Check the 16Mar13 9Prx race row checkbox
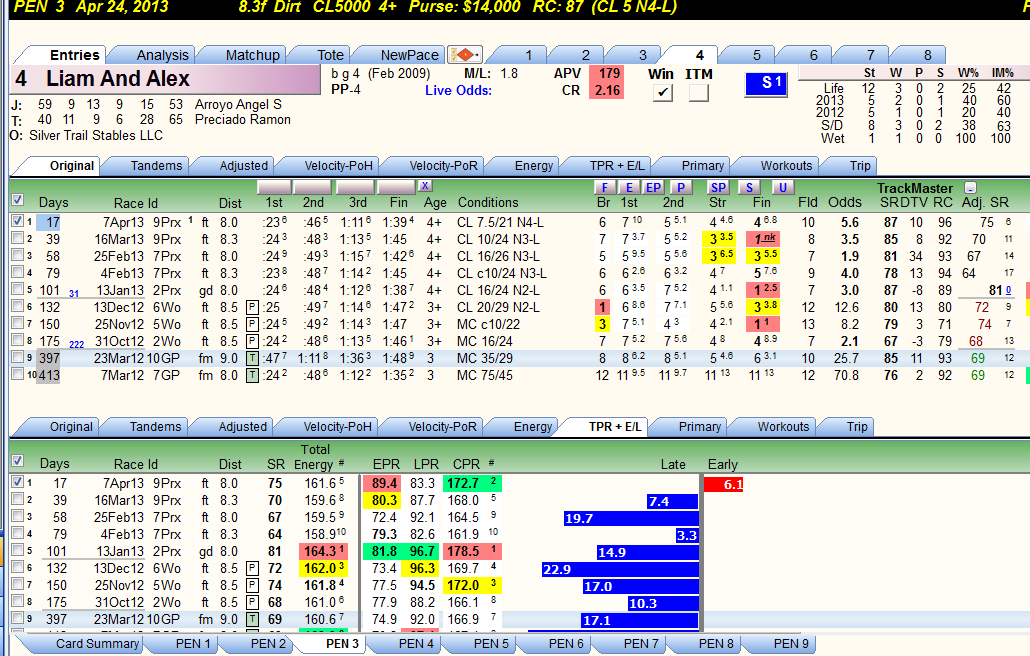Viewport: 1030px width, 656px height. pyautogui.click(x=18, y=238)
